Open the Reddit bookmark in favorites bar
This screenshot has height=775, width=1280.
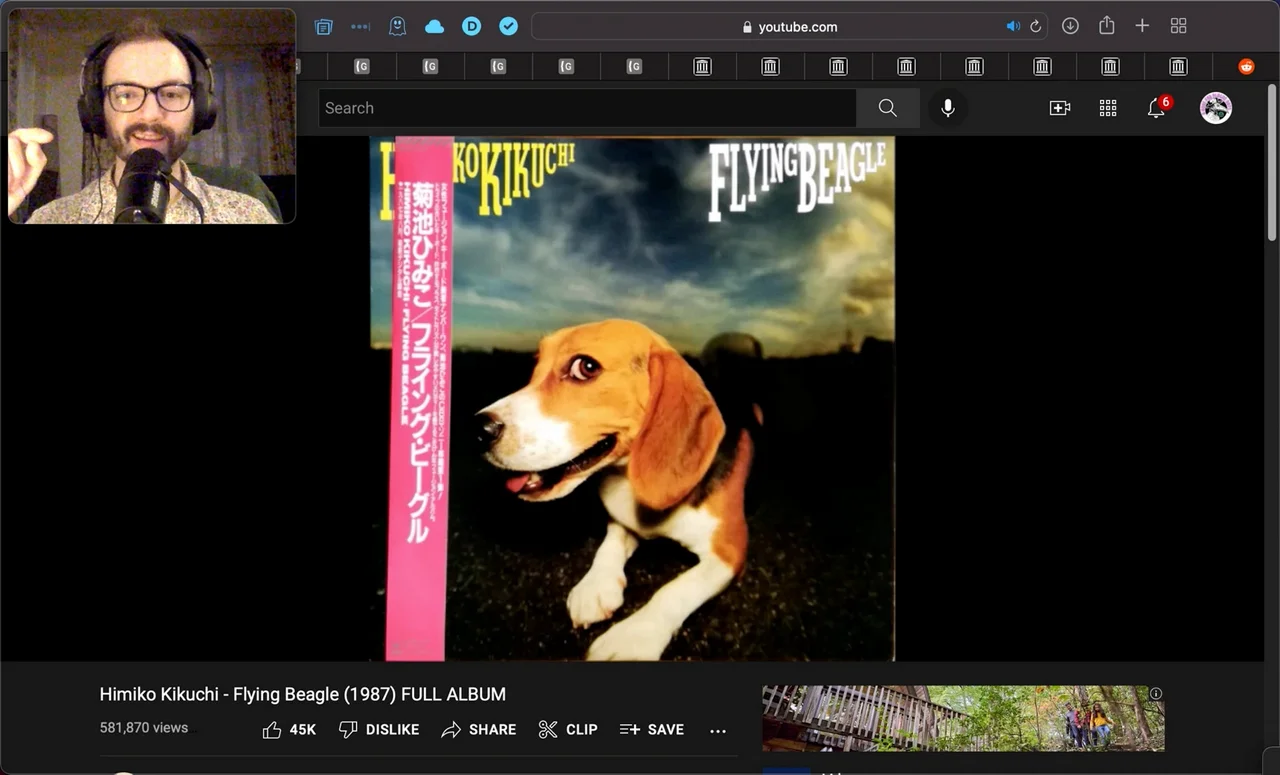pos(1246,67)
